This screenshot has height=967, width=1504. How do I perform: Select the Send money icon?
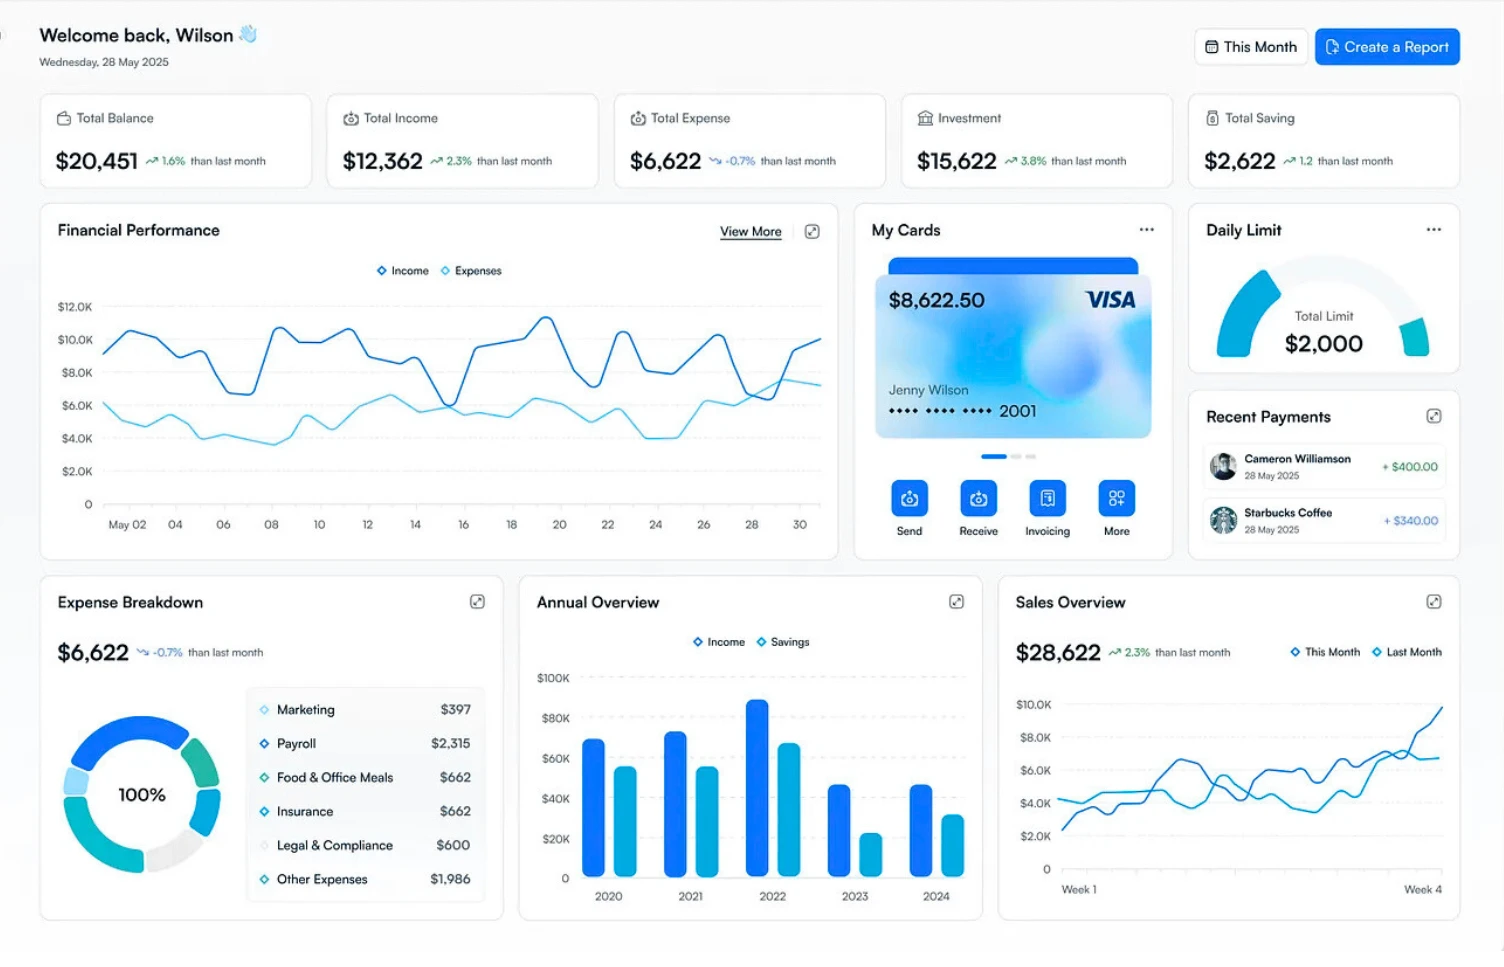tap(908, 500)
